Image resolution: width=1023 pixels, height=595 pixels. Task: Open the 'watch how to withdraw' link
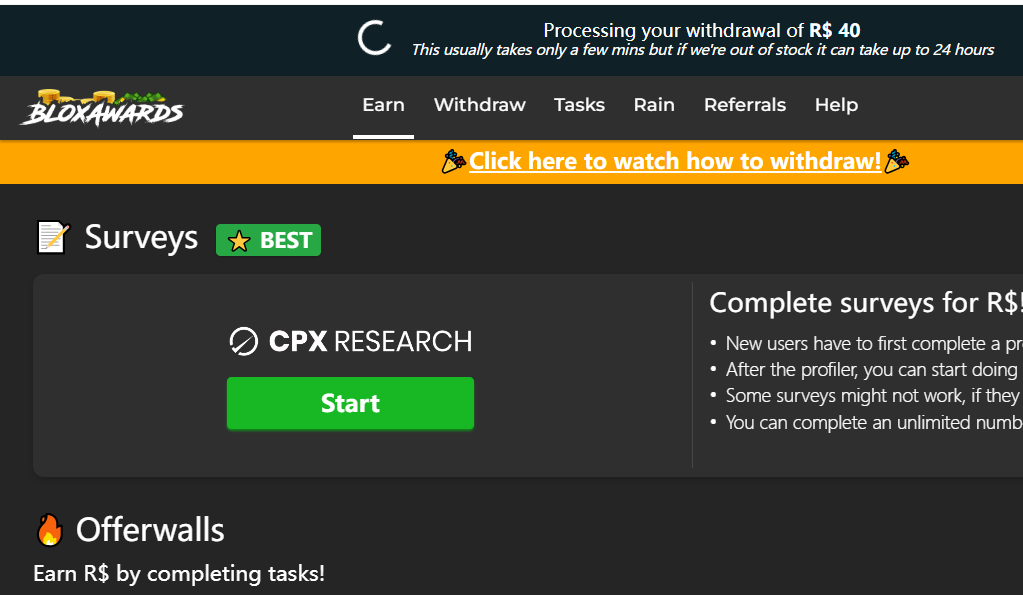(675, 161)
